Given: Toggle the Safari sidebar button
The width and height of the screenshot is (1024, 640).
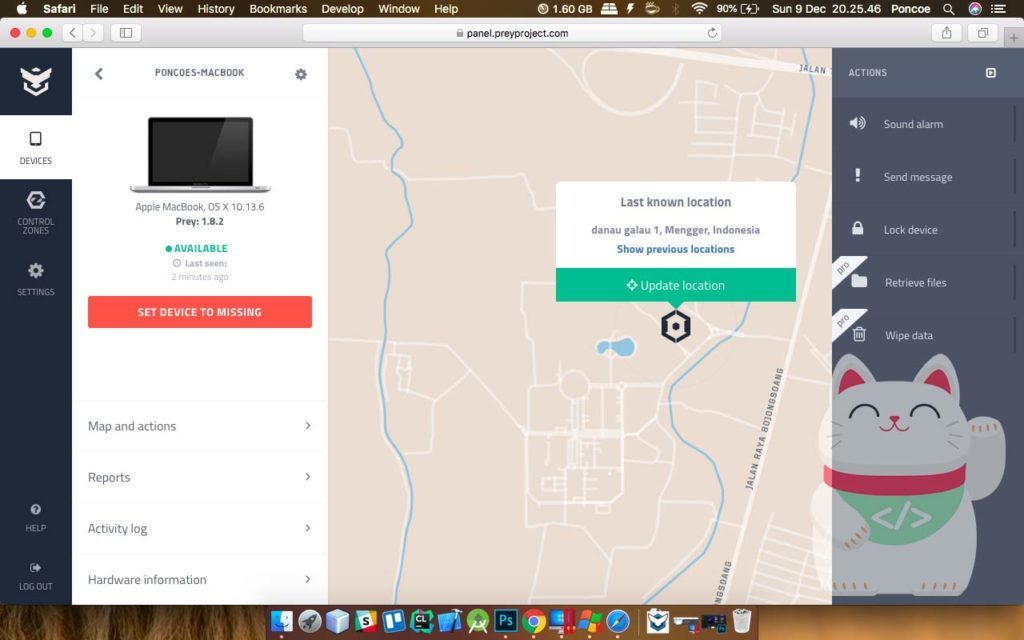Looking at the screenshot, I should click(126, 33).
